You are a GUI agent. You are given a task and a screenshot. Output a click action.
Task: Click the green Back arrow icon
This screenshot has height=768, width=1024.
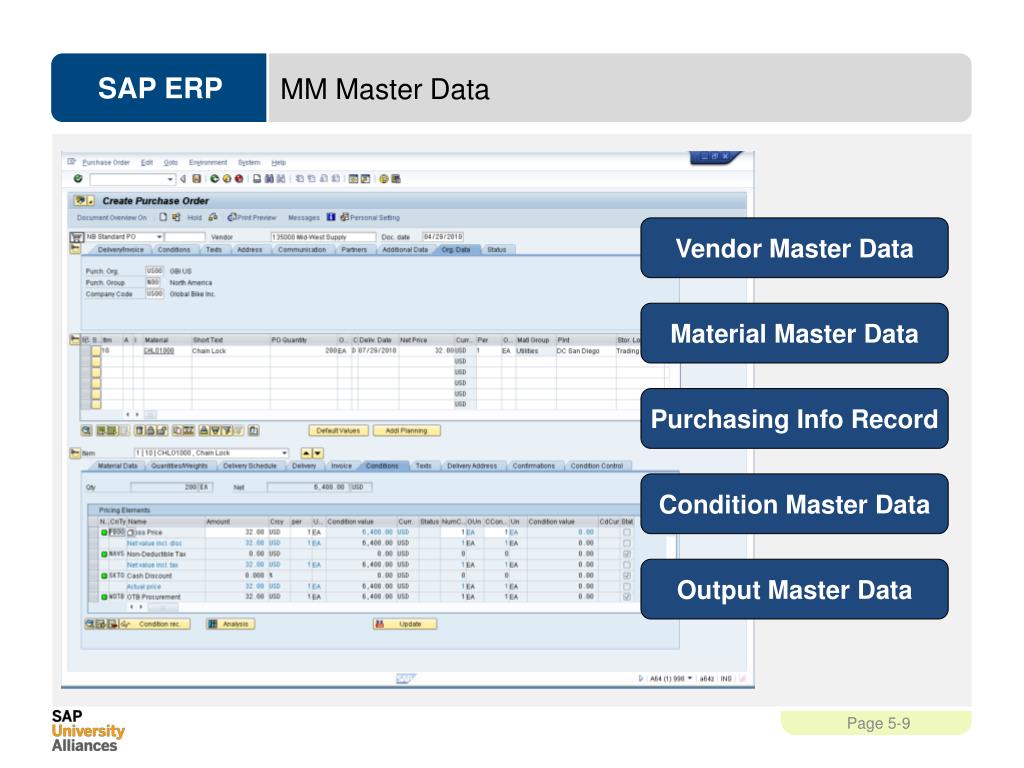click(x=214, y=179)
